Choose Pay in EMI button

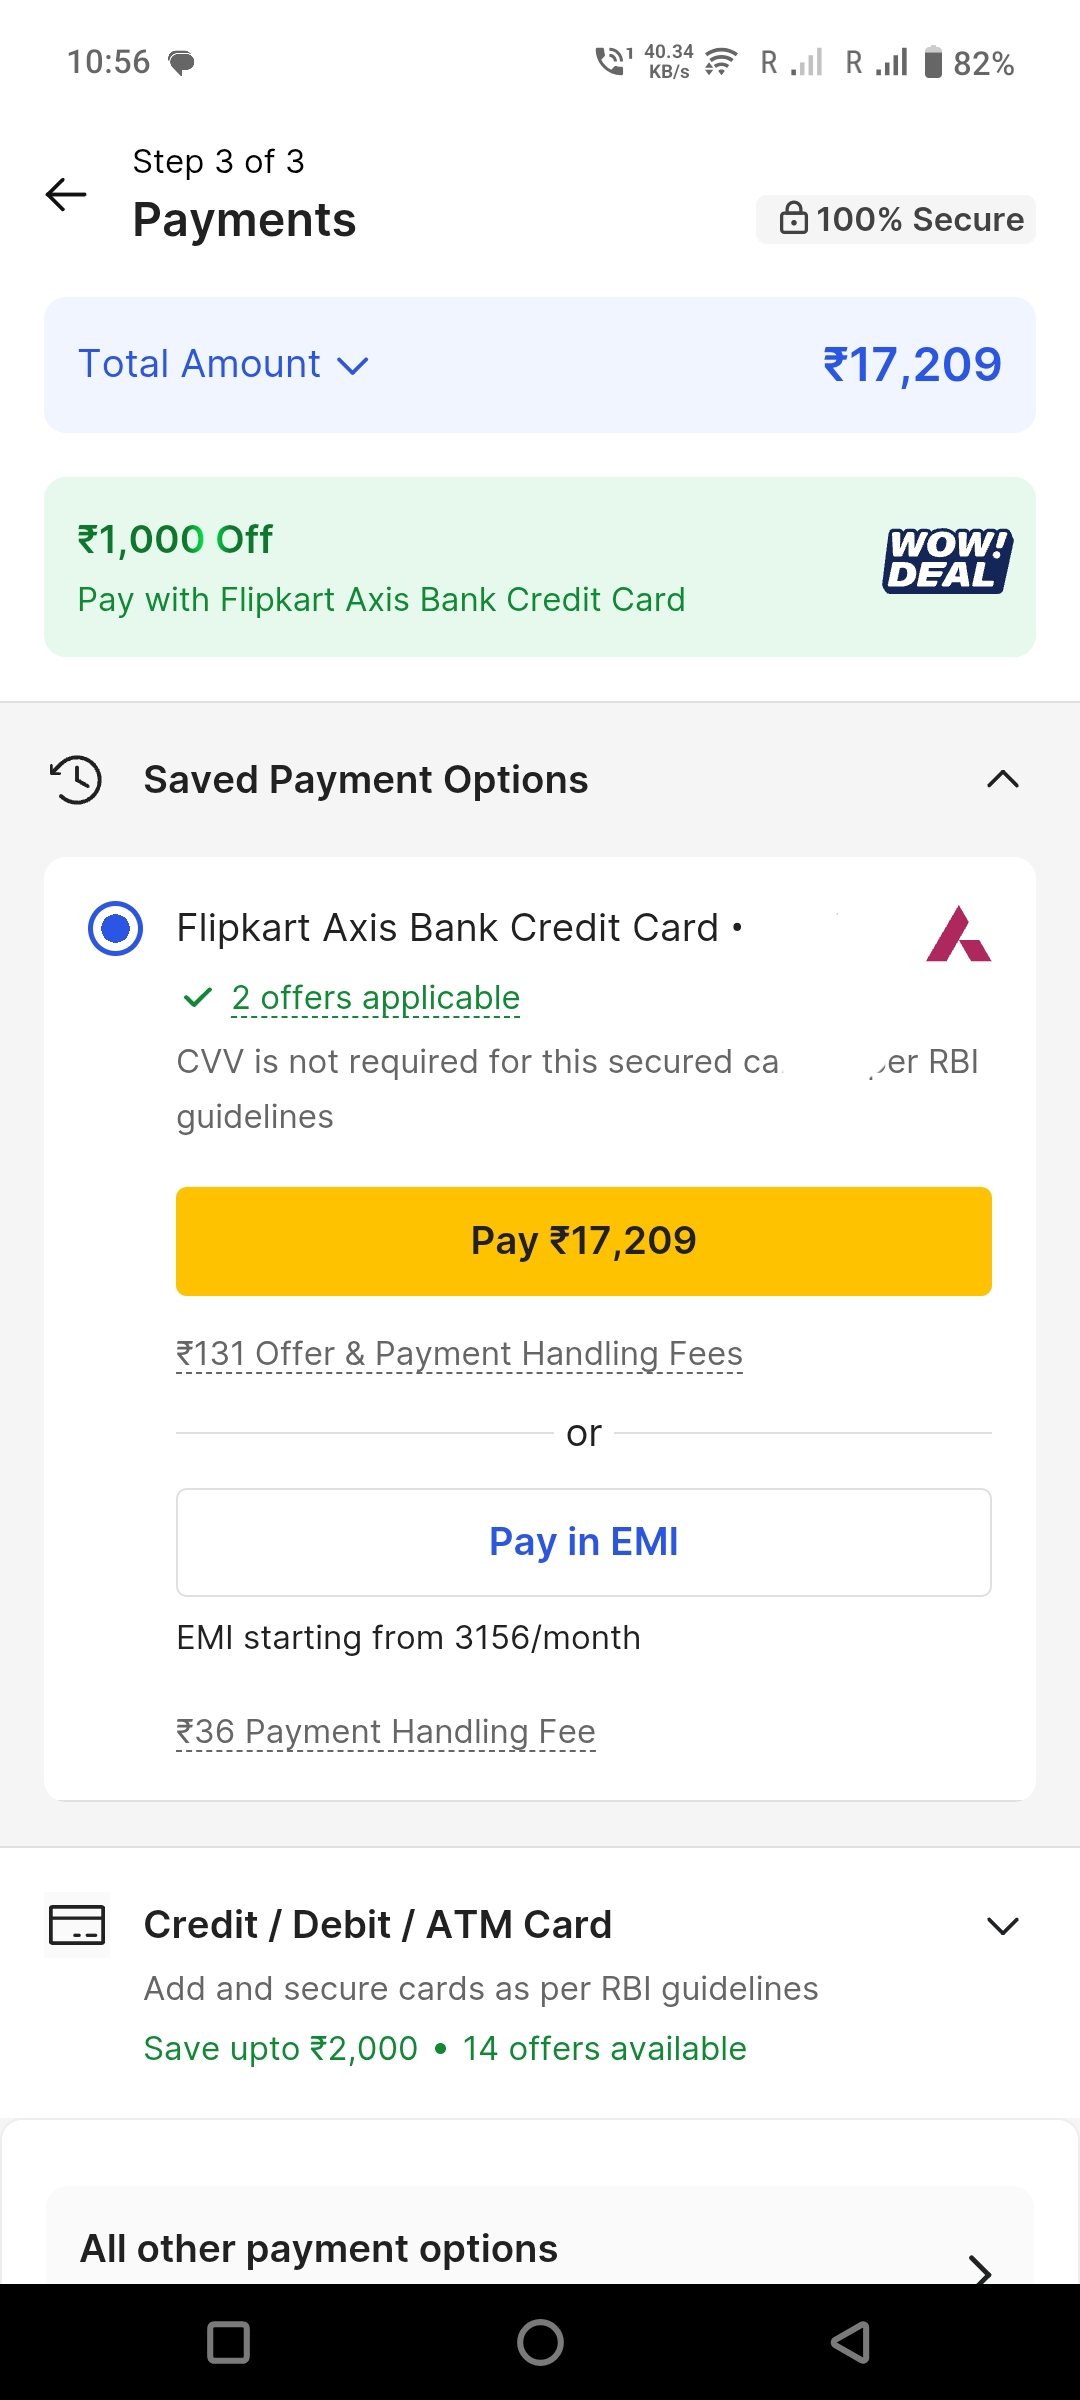tap(583, 1542)
